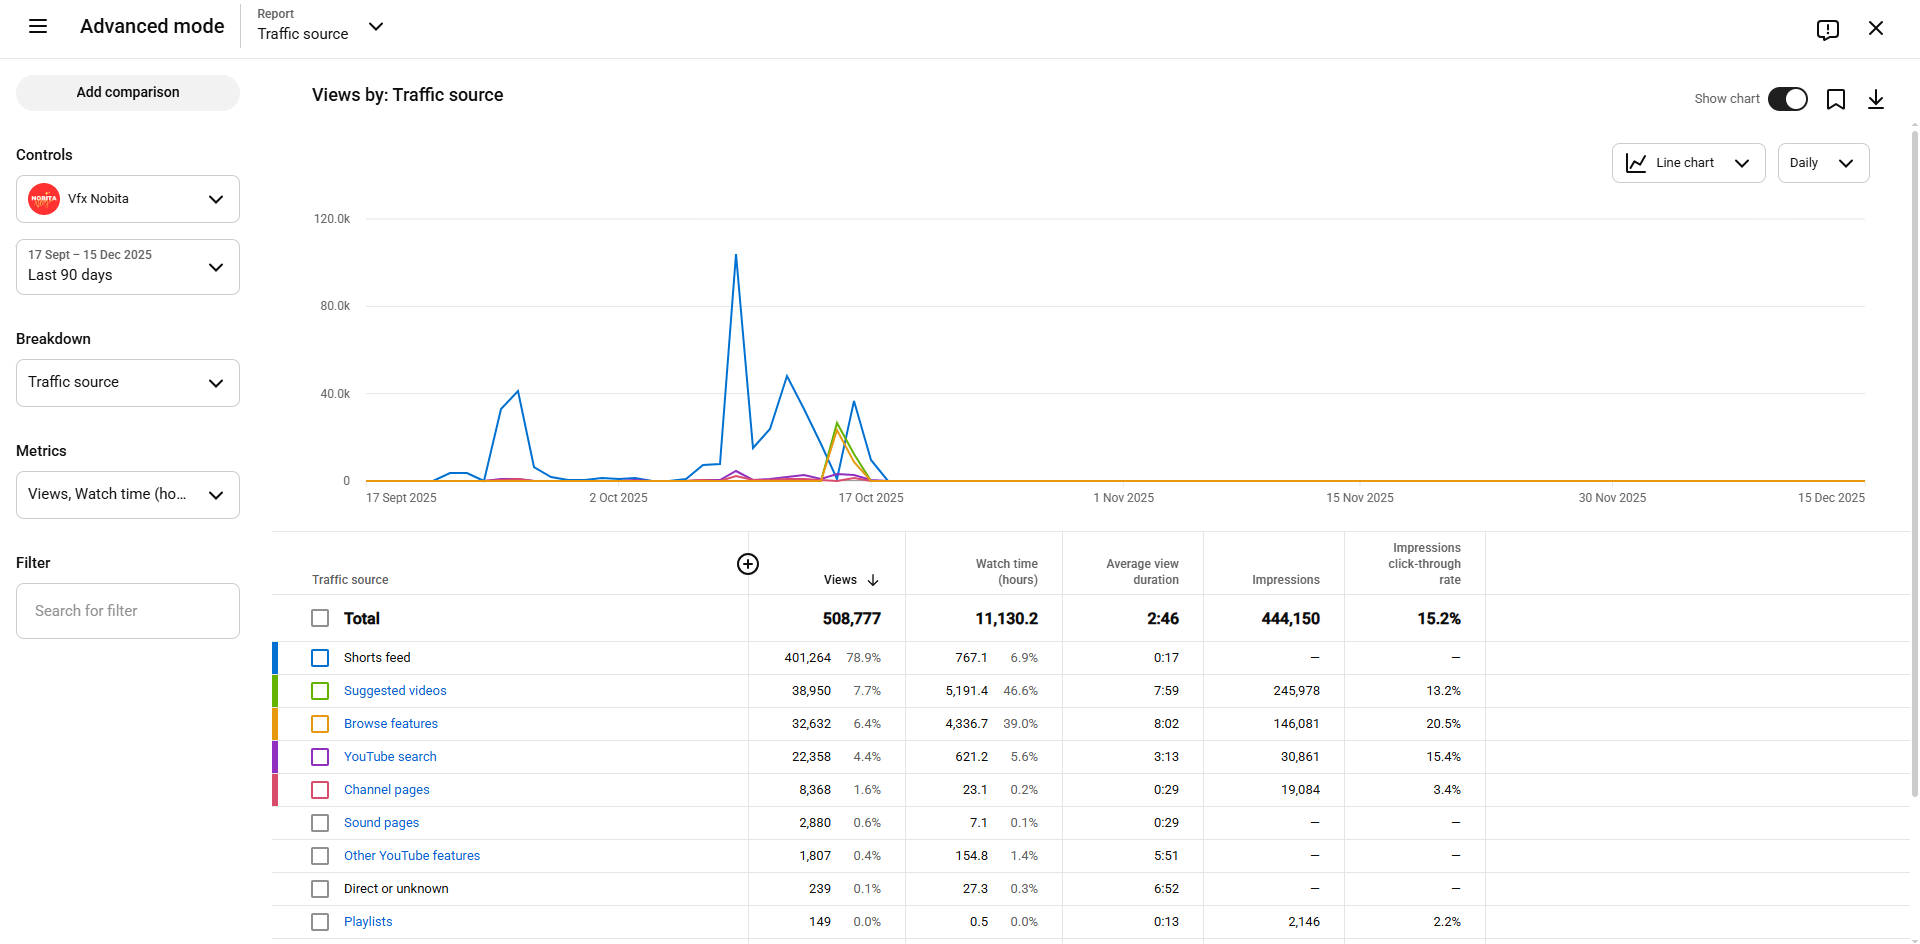This screenshot has width=1920, height=944.
Task: Tick the Shorts feed checkbox
Action: (320, 658)
